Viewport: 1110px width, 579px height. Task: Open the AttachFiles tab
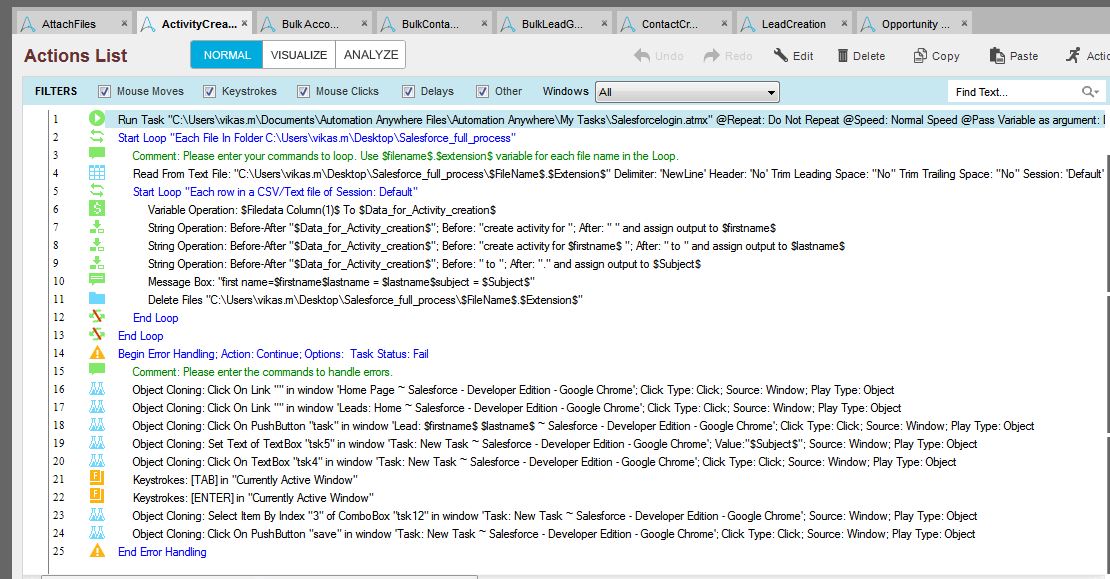pos(70,24)
